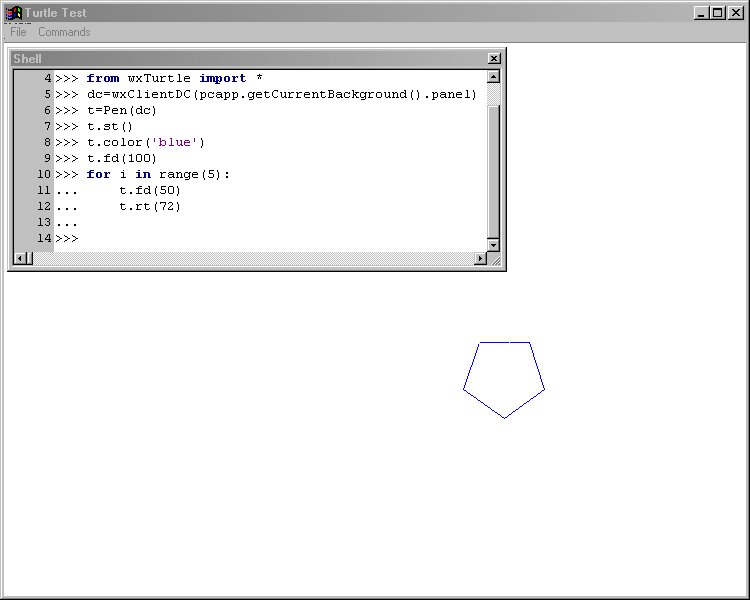Close the Shell panel
Viewport: 750px width, 600px height.
494,59
